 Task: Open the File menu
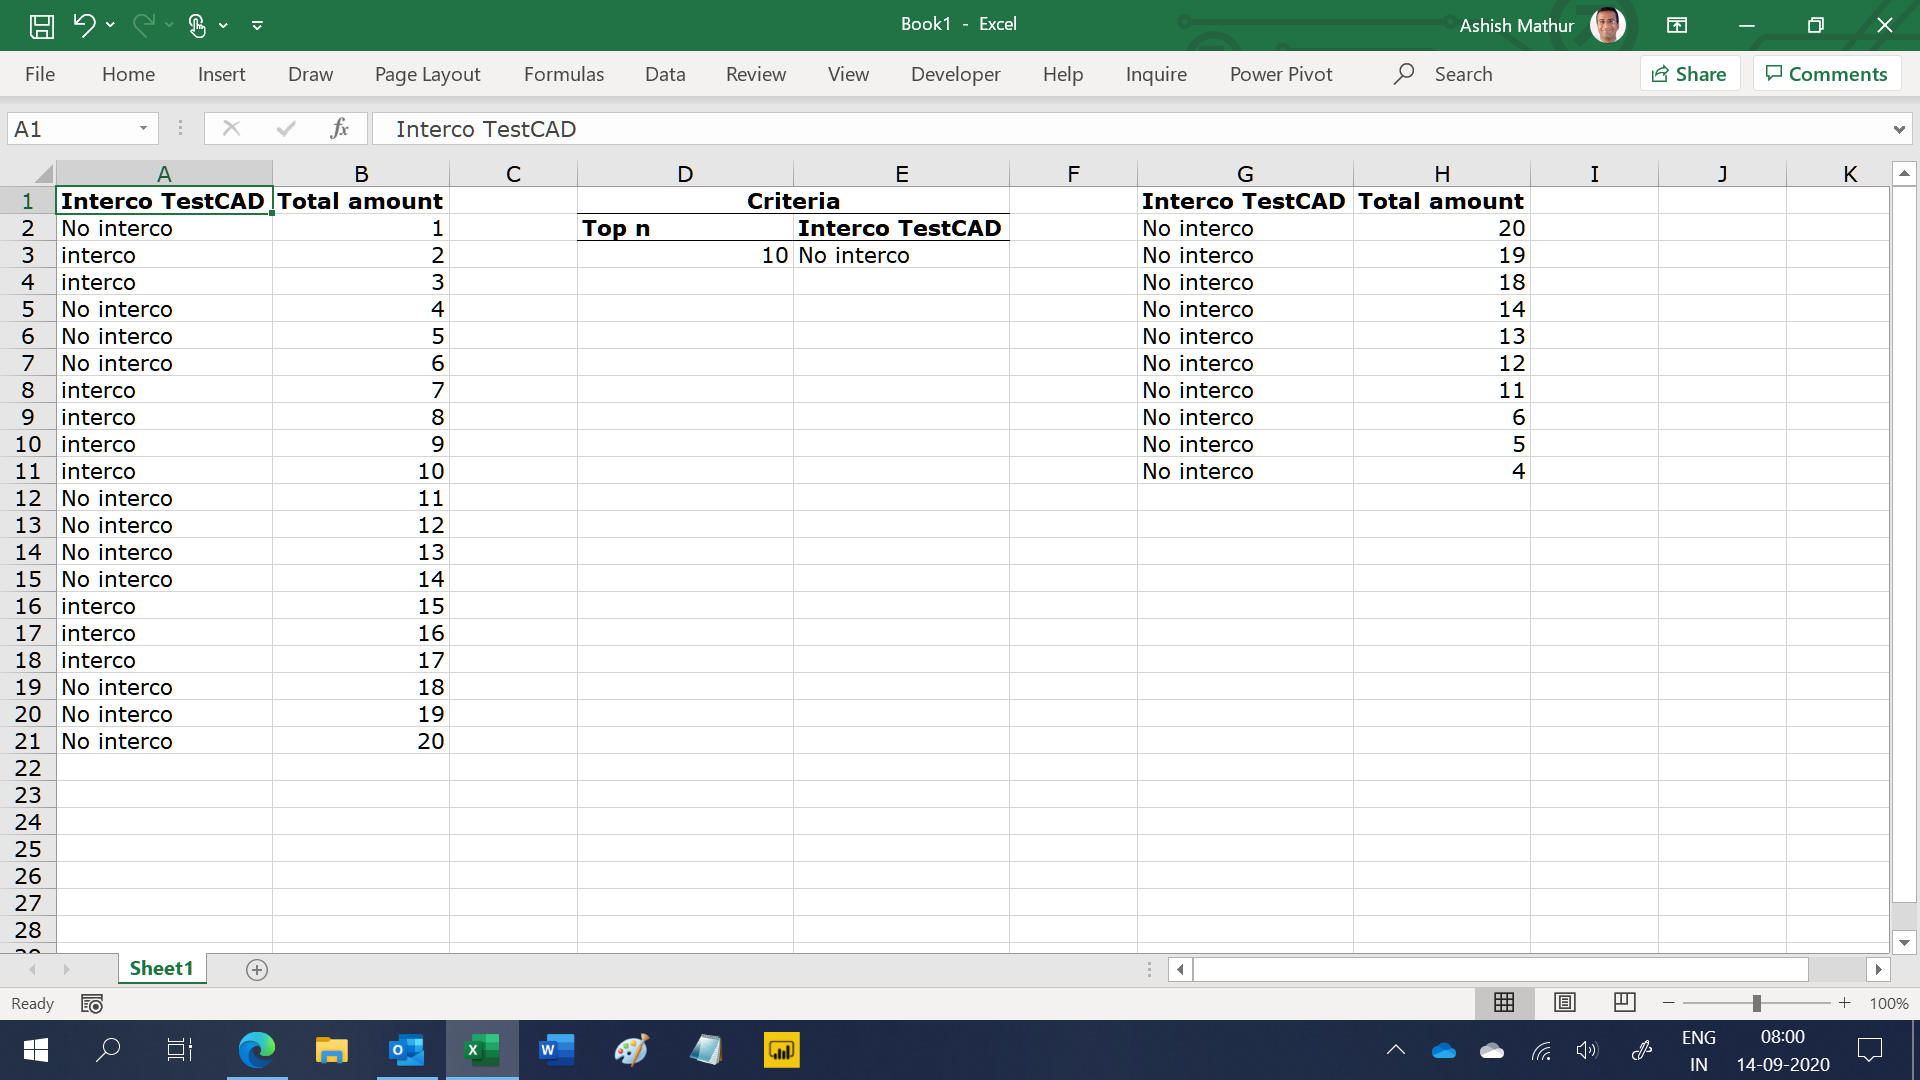[40, 74]
